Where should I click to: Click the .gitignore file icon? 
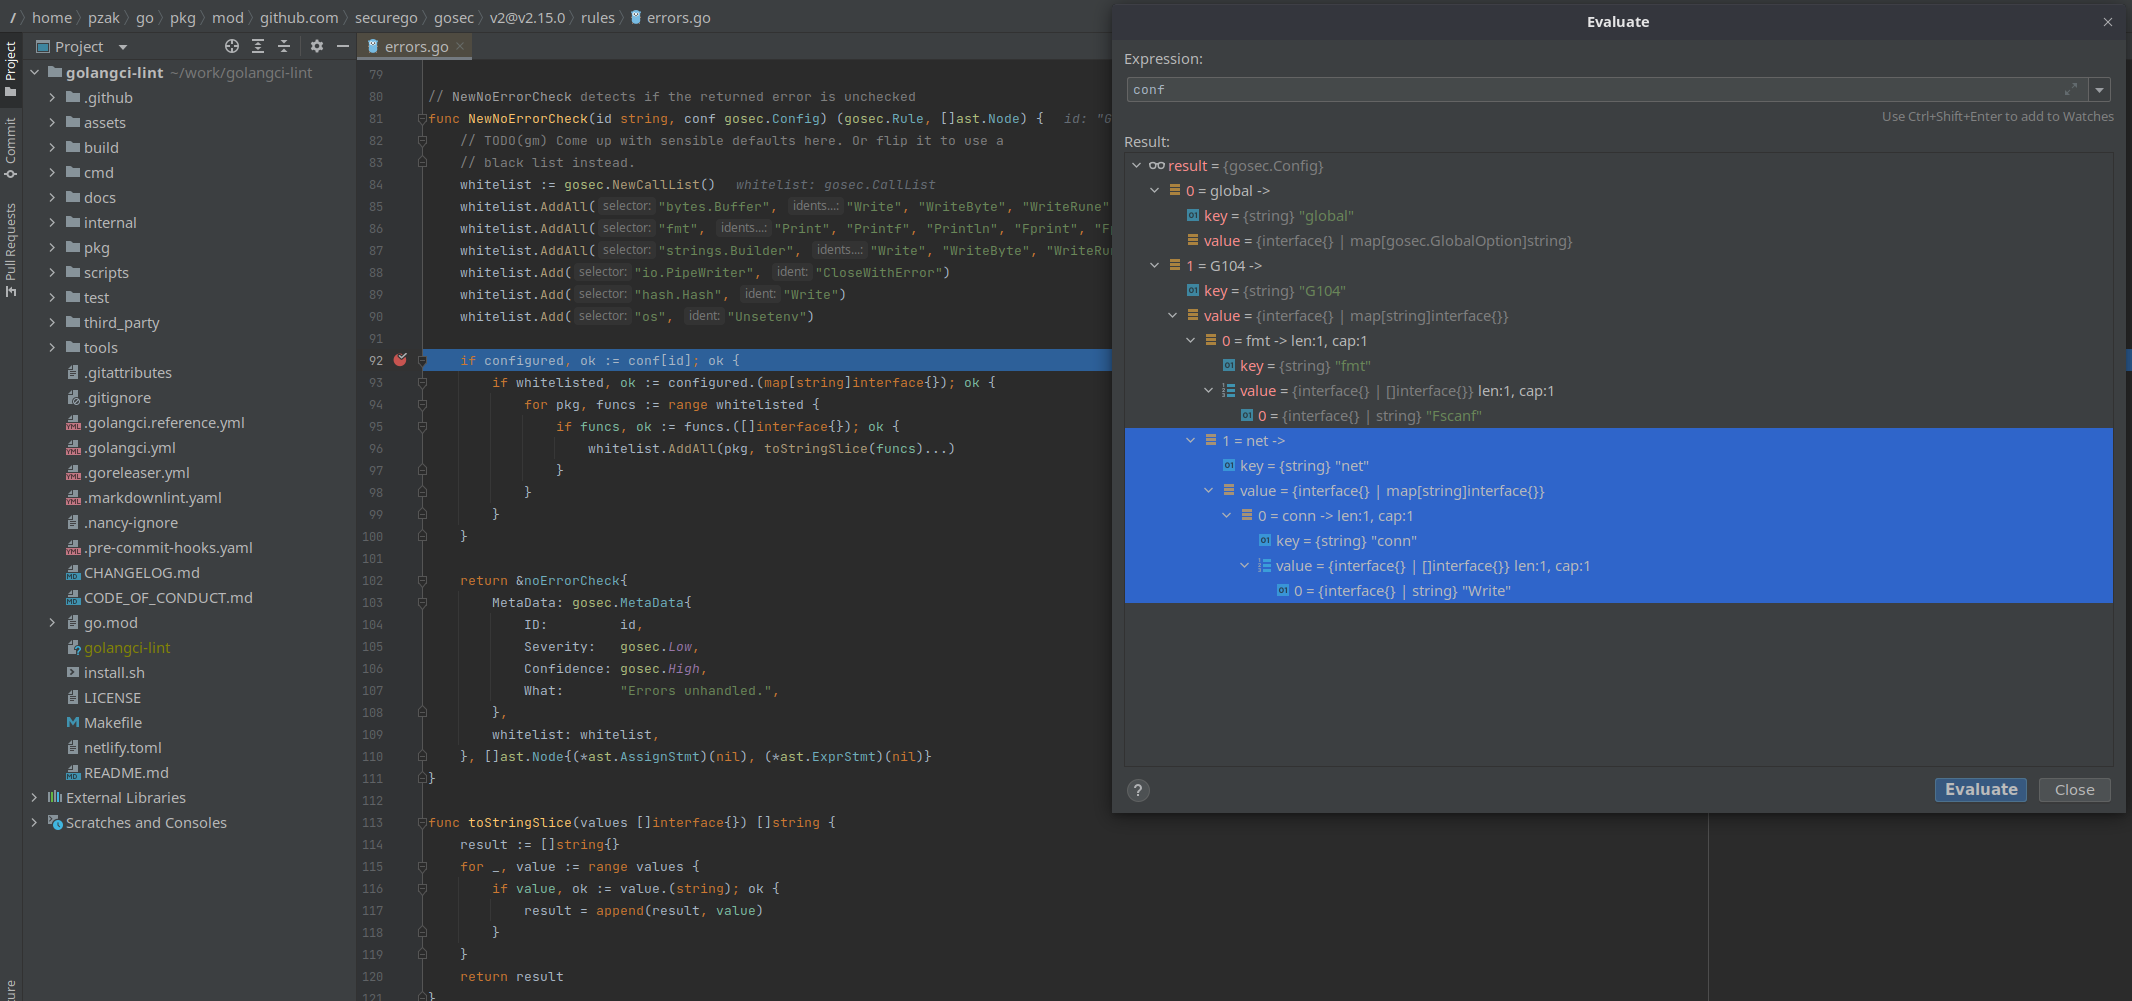pos(73,398)
